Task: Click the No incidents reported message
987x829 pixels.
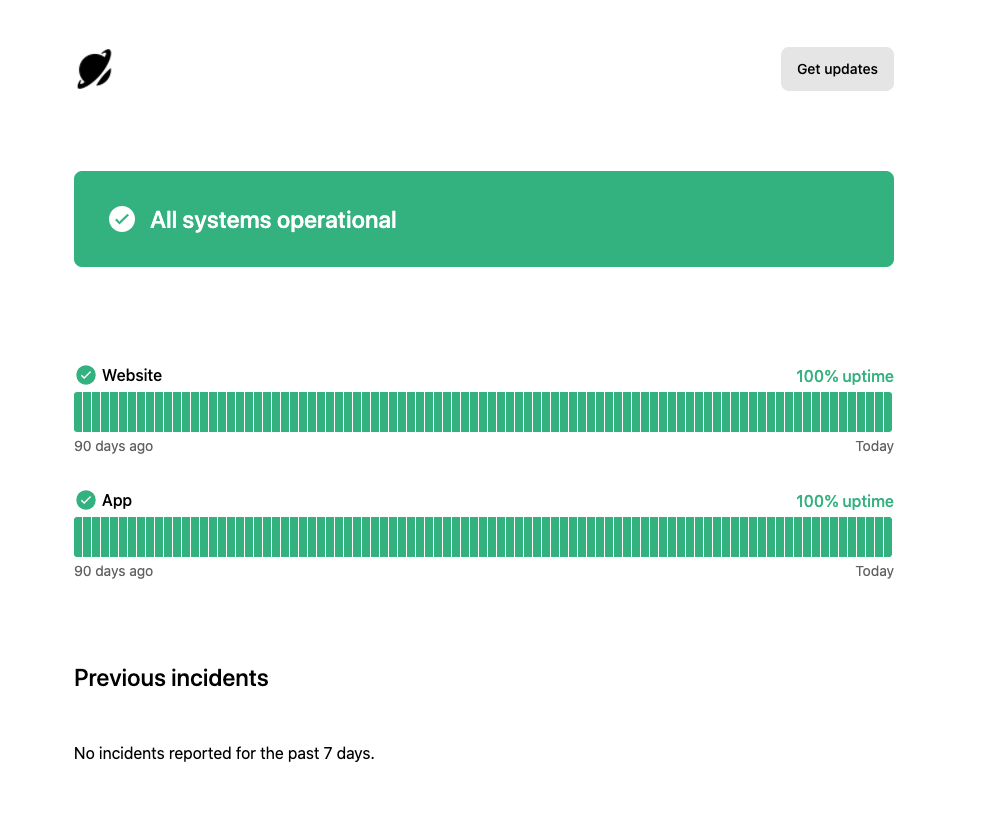Action: (x=224, y=753)
